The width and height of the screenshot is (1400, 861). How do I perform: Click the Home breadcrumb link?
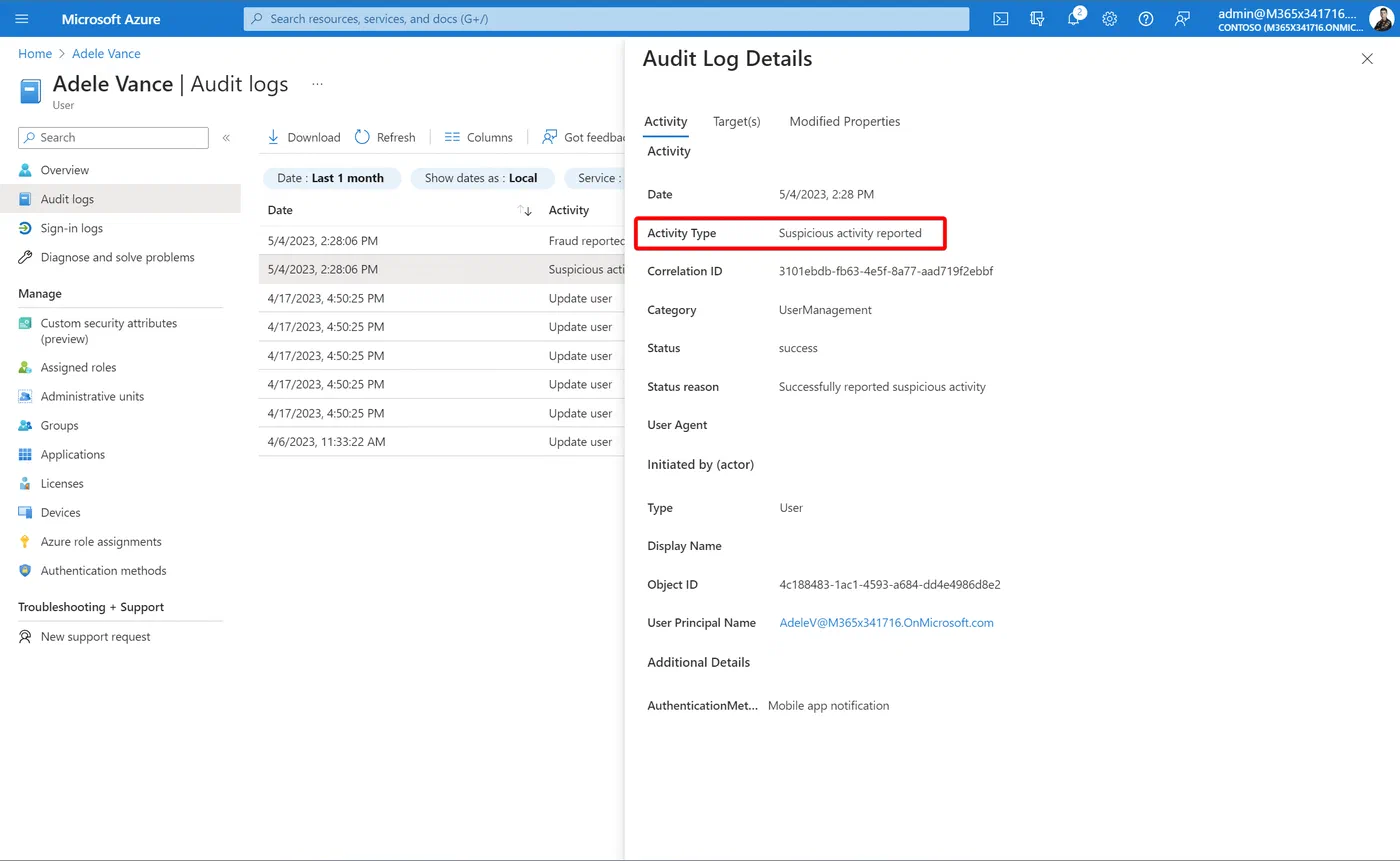(35, 53)
